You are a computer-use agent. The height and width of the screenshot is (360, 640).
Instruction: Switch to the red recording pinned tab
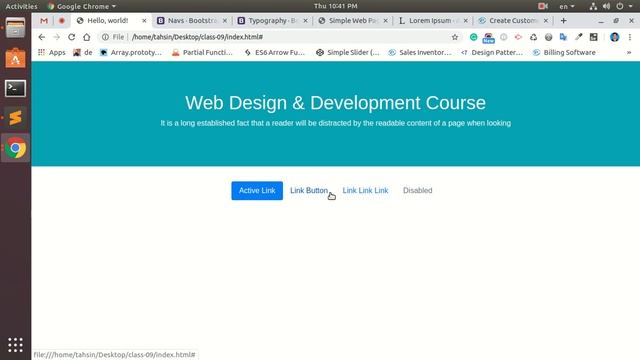click(62, 20)
